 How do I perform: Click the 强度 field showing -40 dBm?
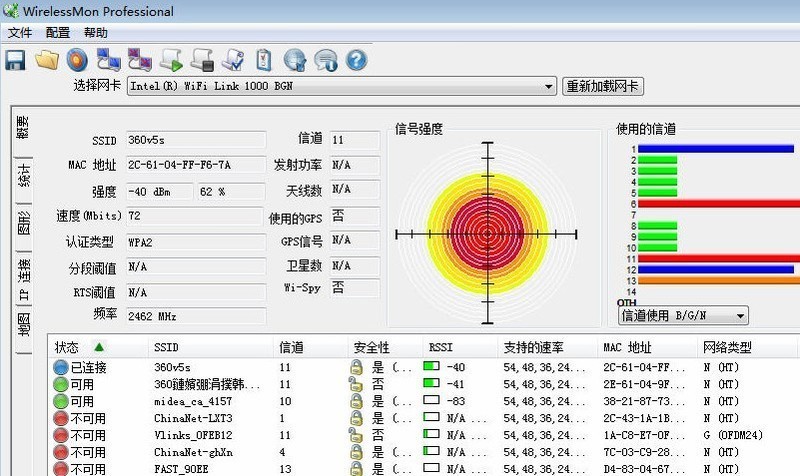point(160,192)
